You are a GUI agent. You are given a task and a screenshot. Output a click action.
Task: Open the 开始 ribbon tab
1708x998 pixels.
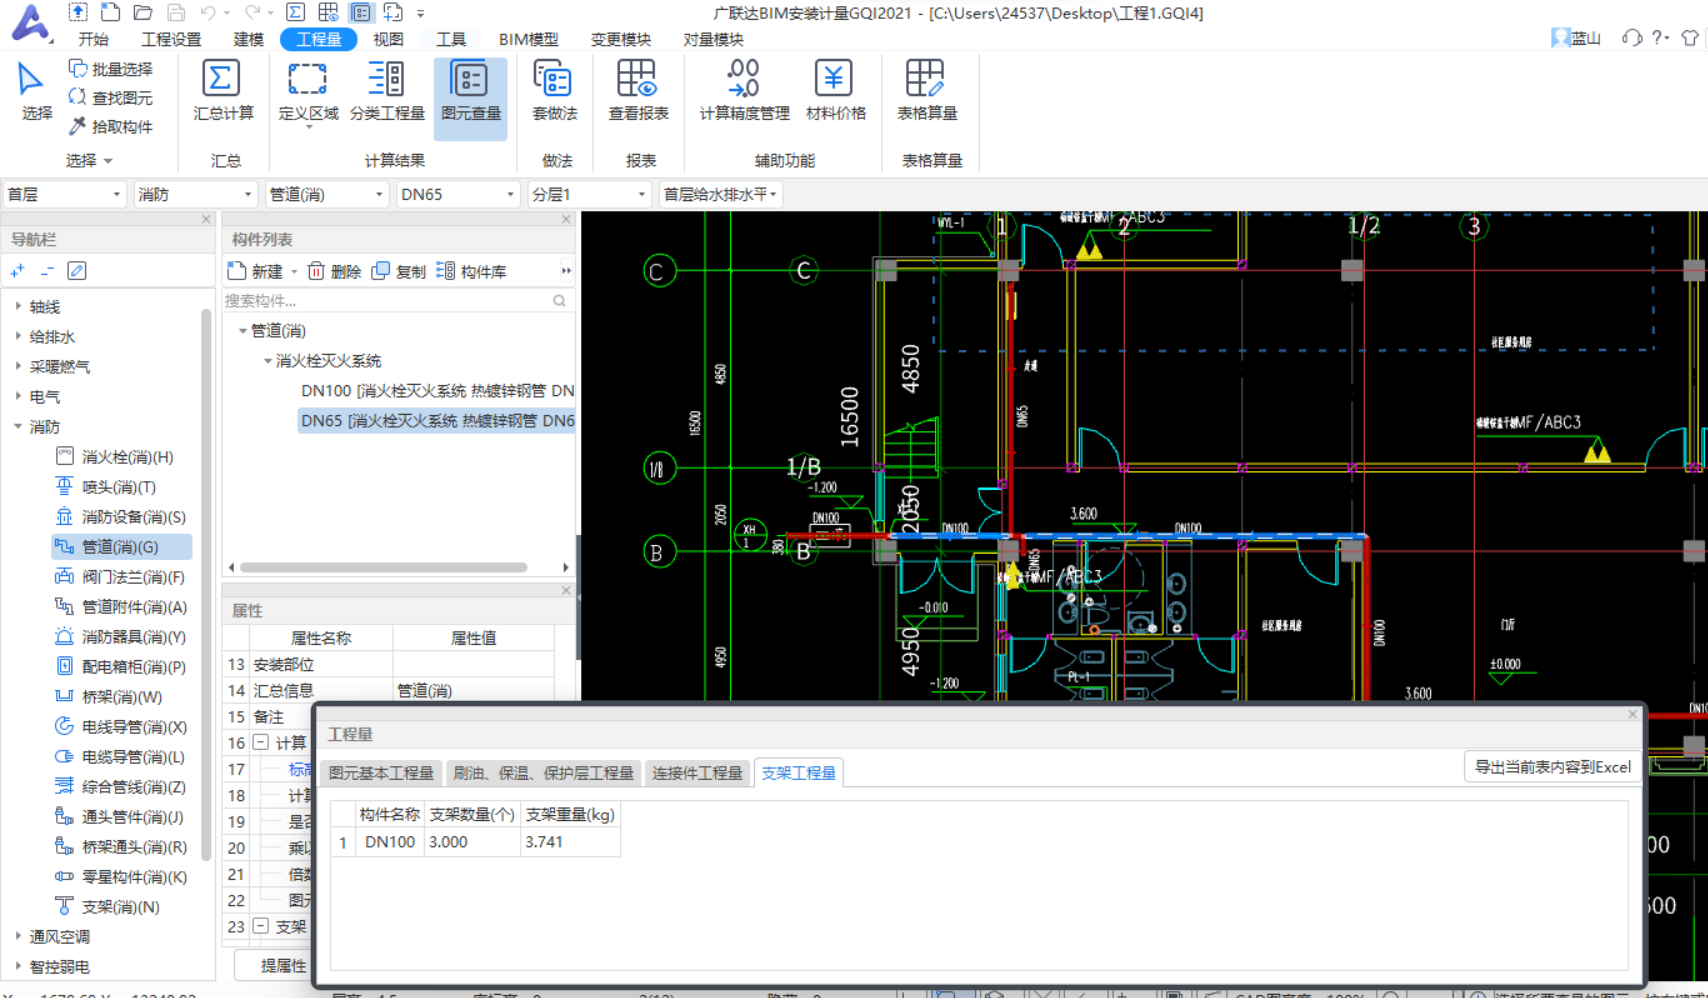(93, 39)
